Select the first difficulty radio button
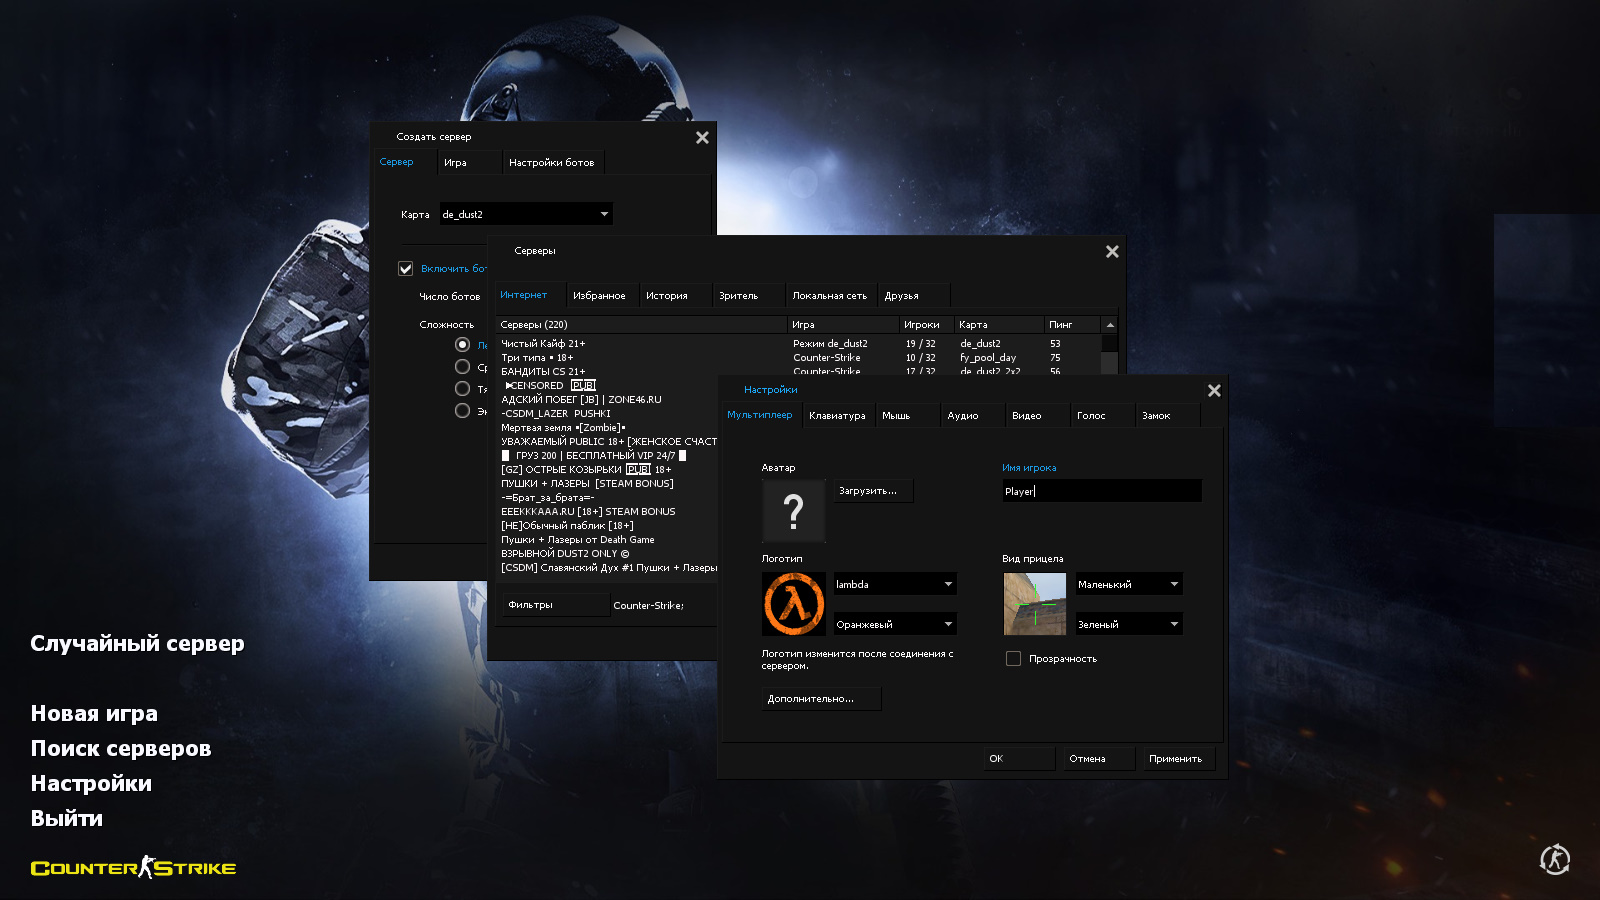 (x=462, y=345)
